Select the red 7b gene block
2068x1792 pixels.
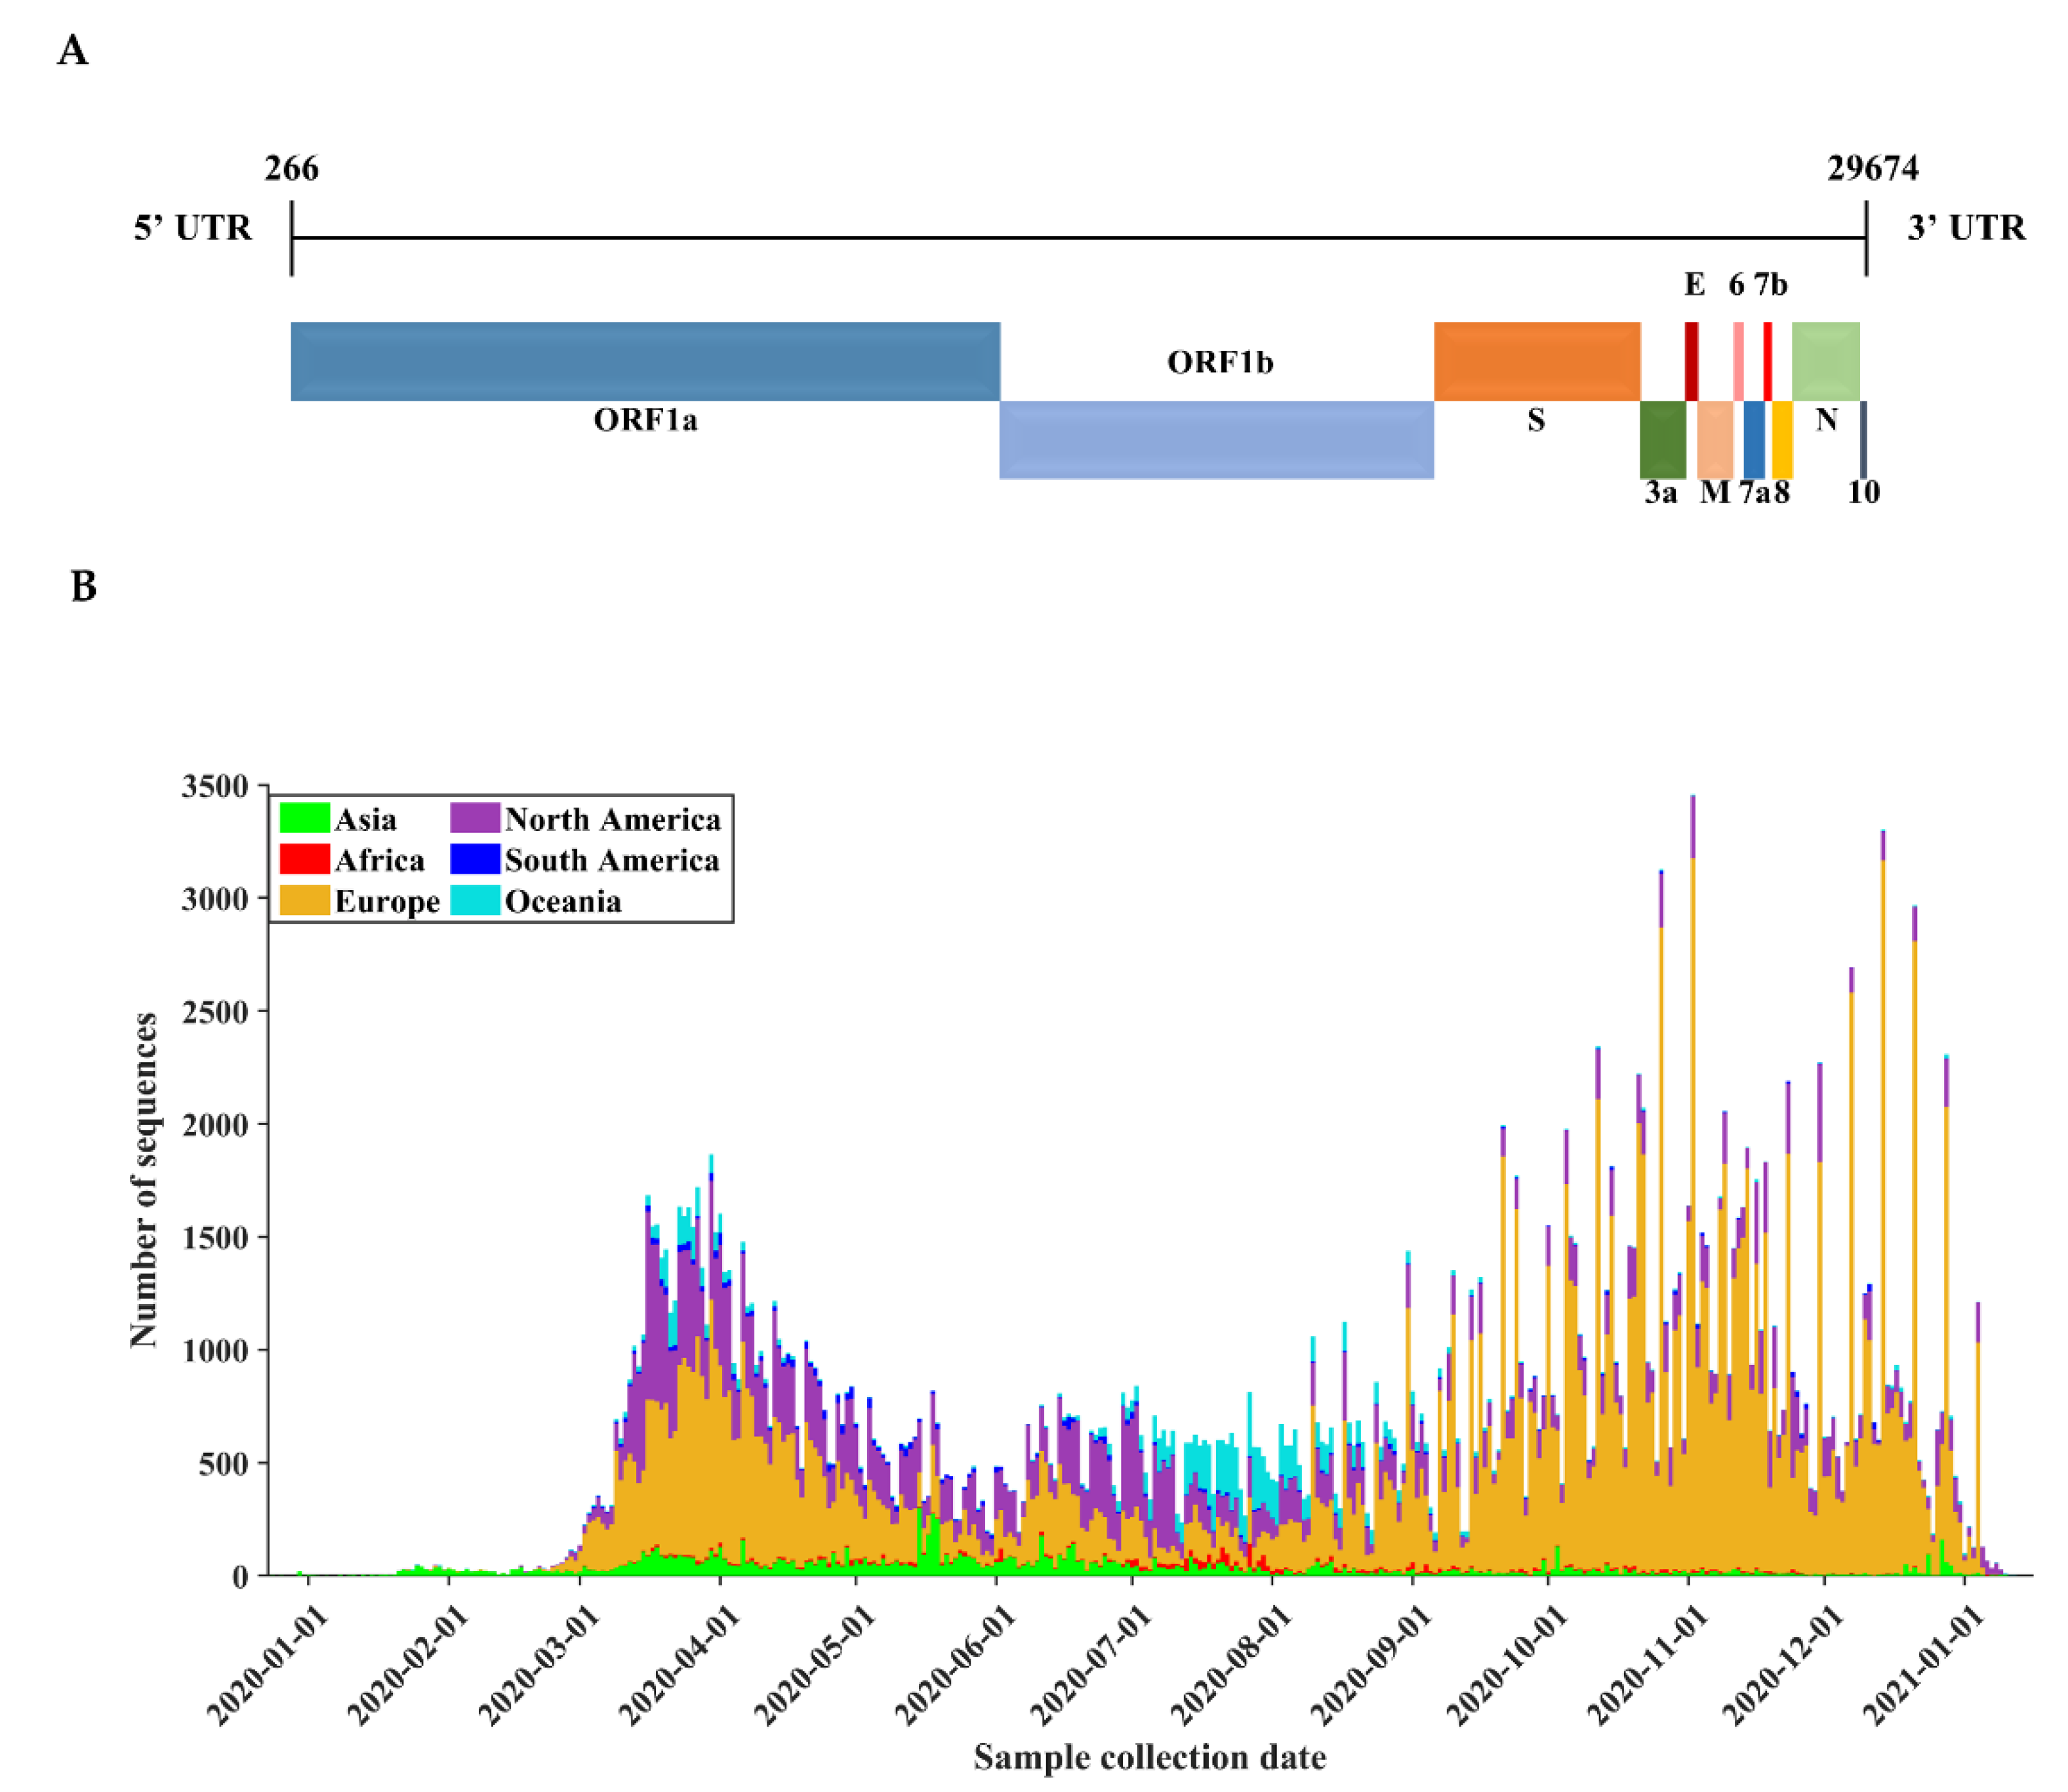pos(1768,361)
